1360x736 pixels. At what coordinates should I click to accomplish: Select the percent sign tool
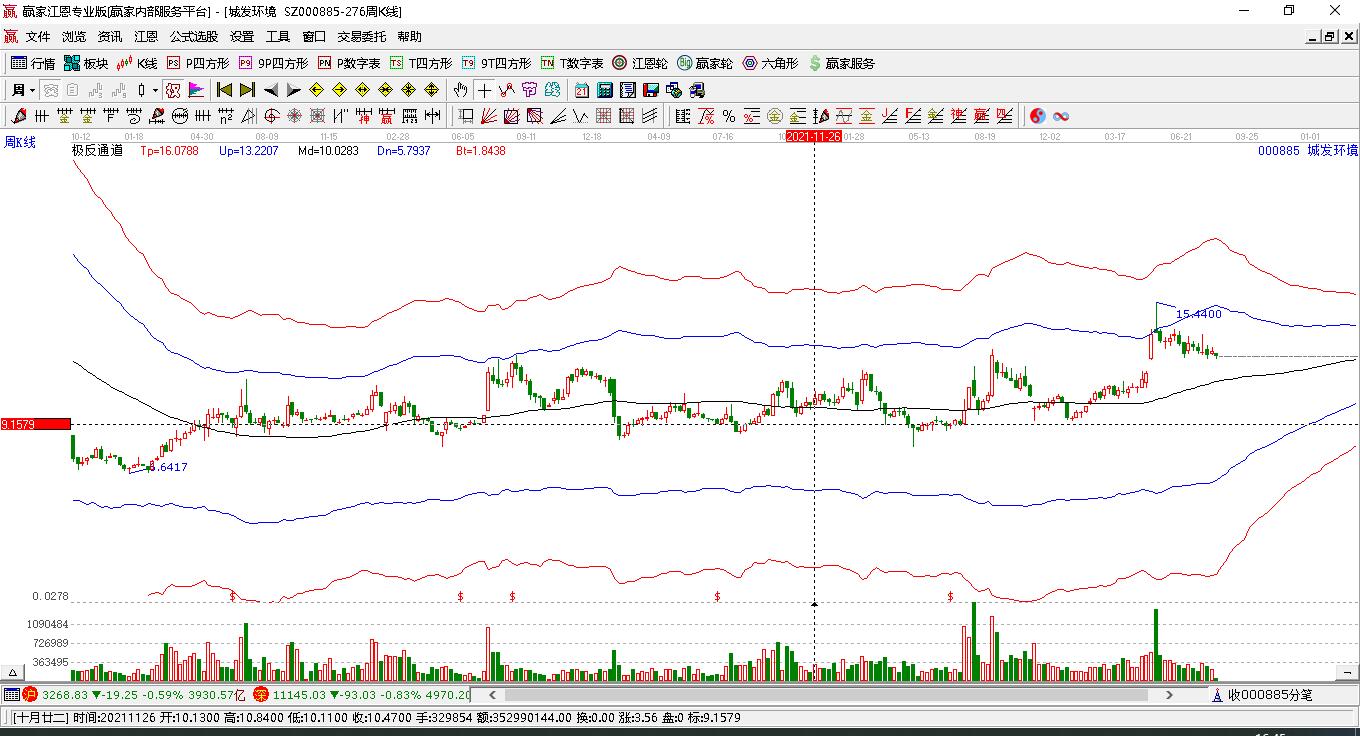pos(729,116)
